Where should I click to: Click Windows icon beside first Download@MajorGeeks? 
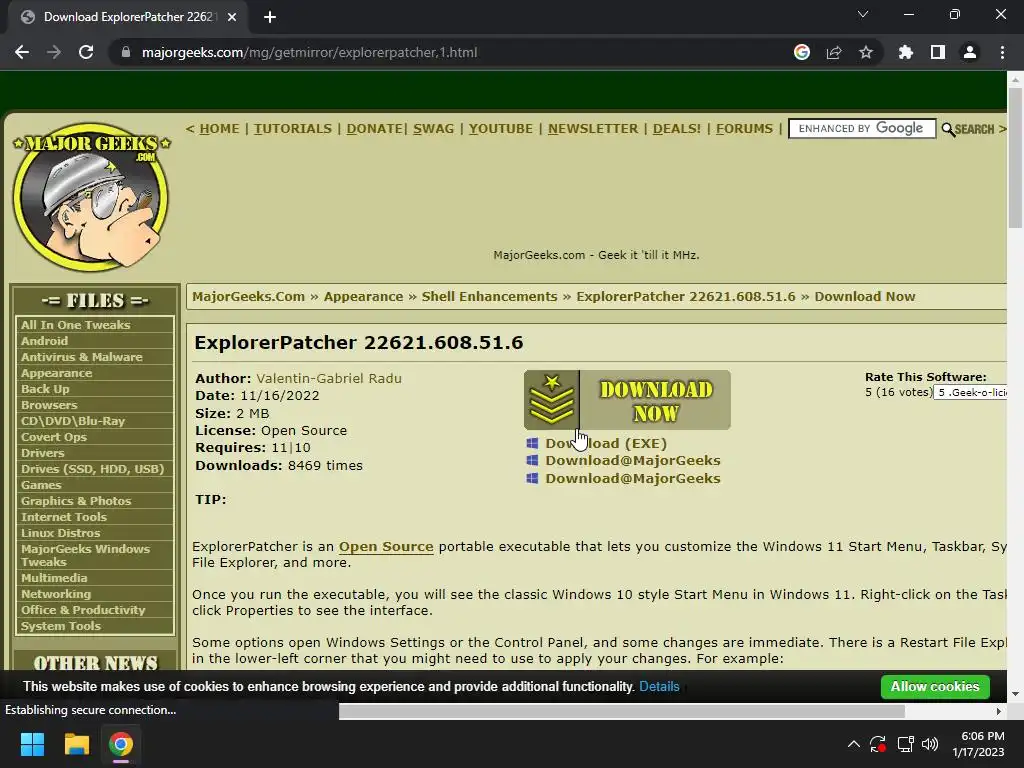pos(532,460)
